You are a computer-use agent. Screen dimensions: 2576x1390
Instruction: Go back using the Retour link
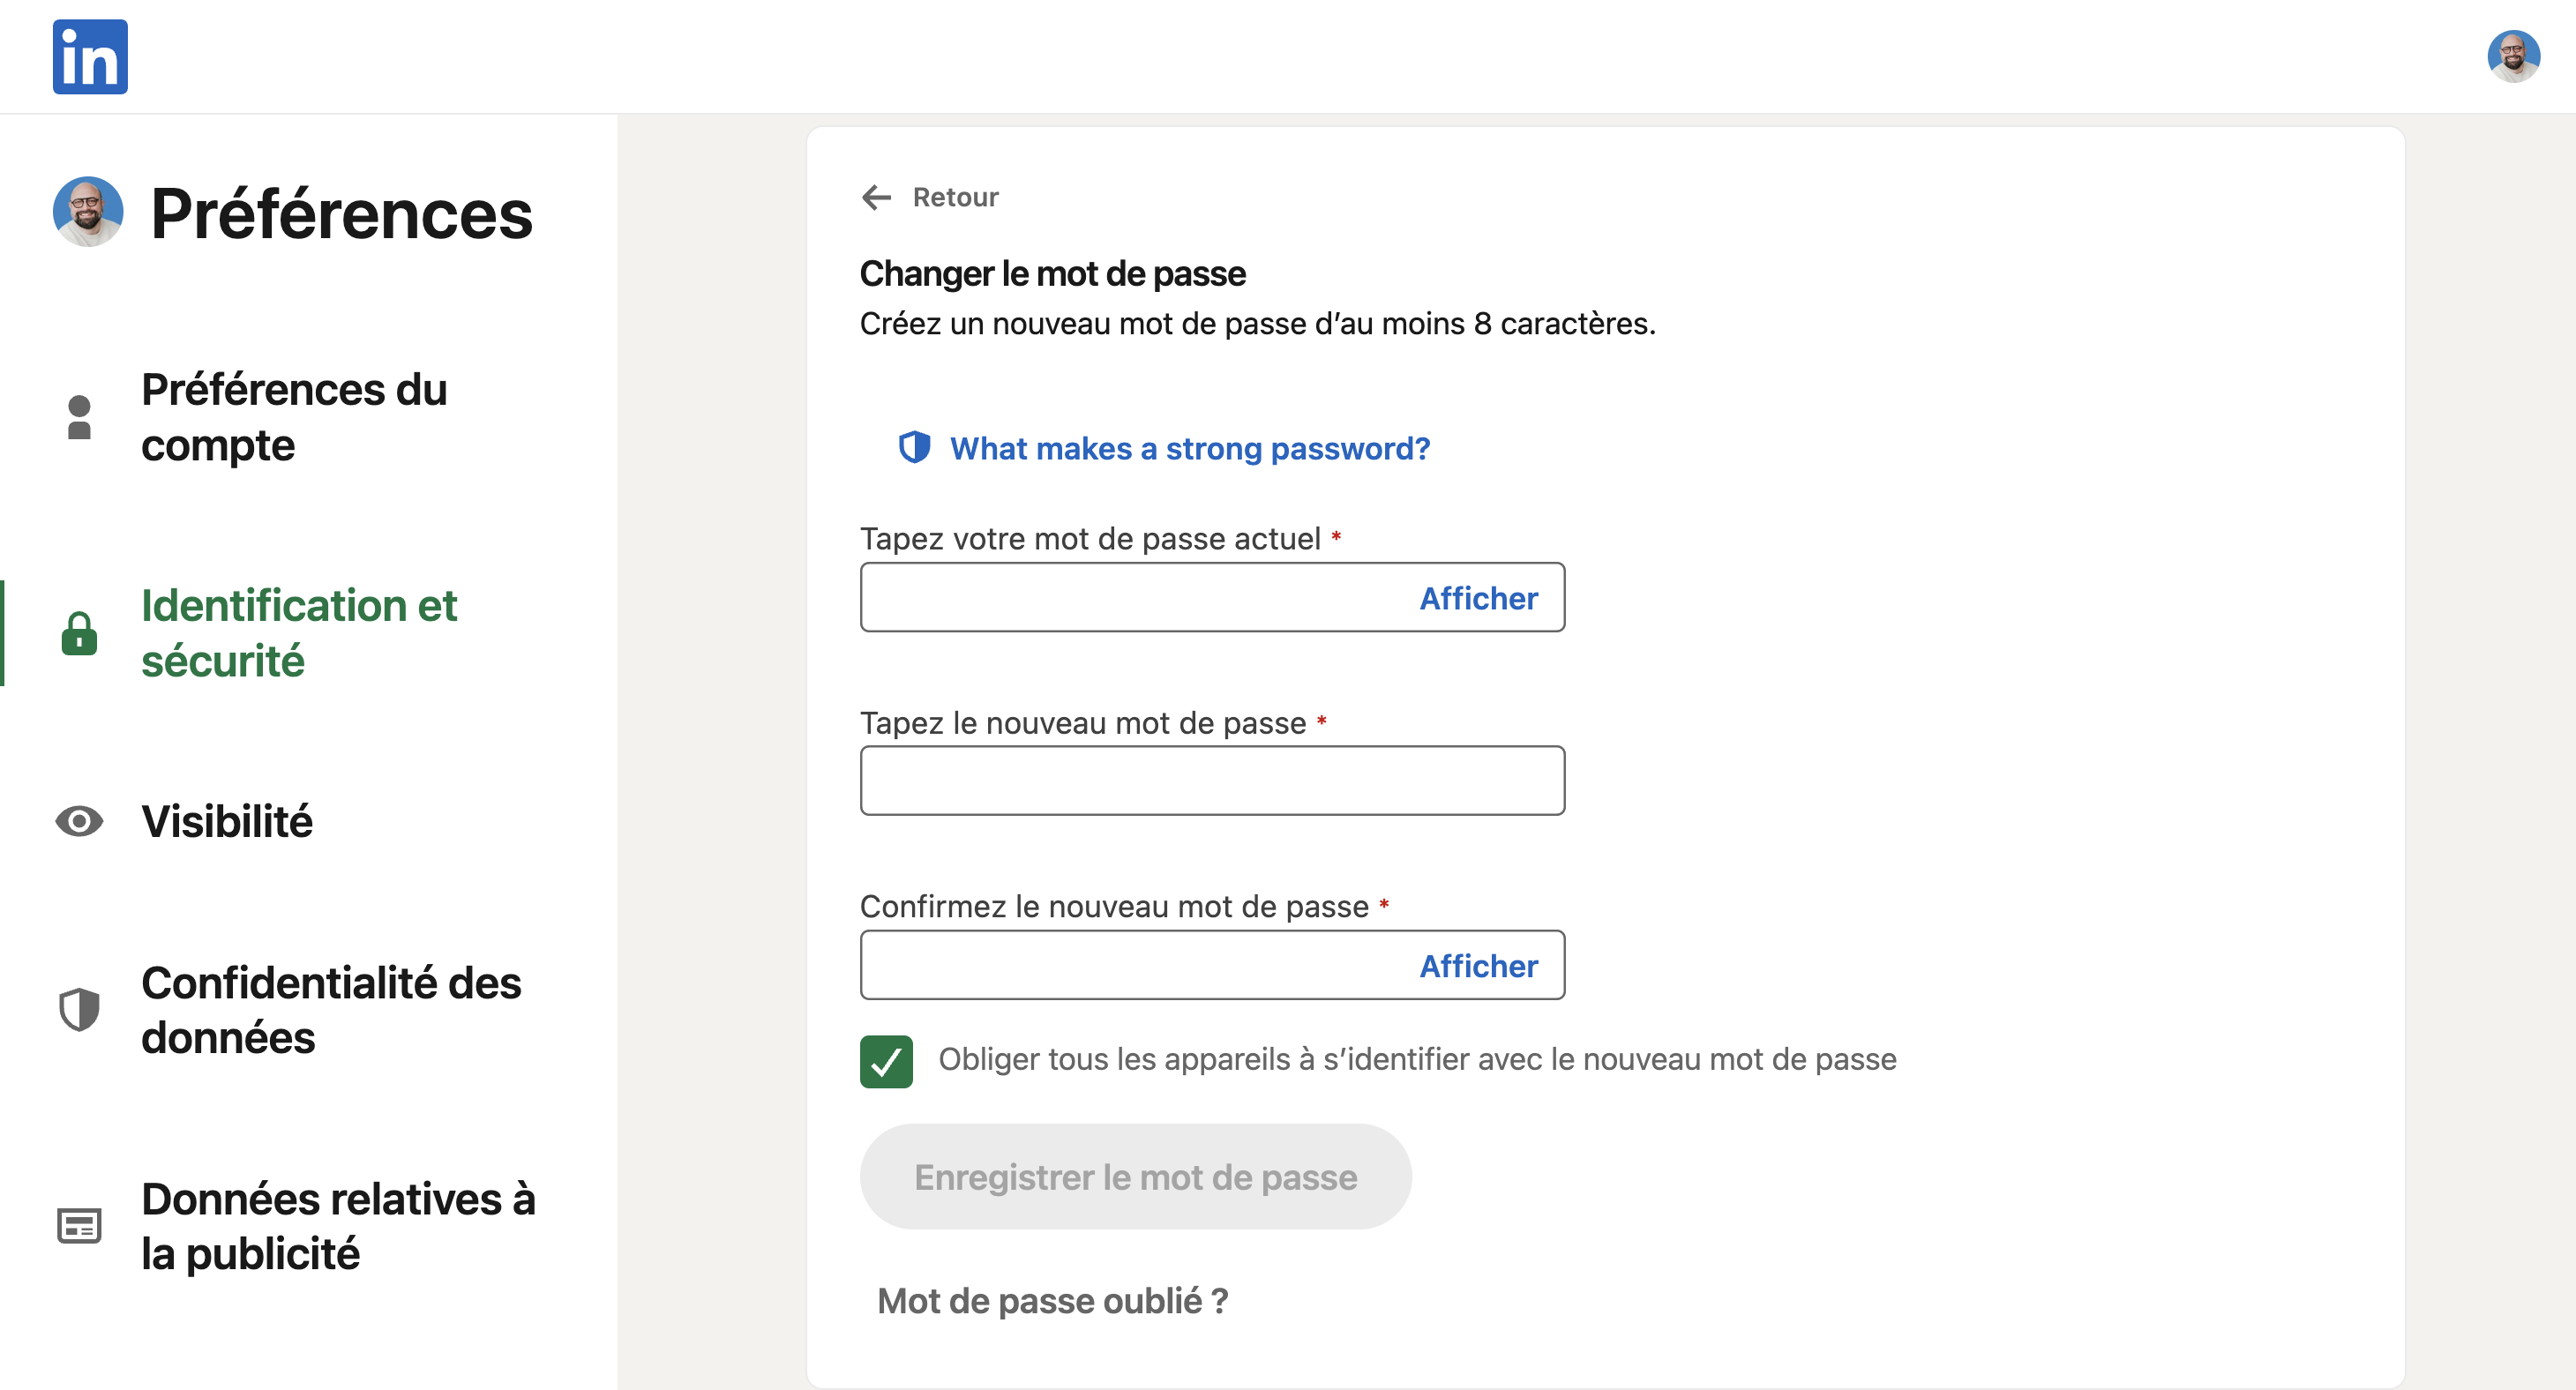coord(955,197)
